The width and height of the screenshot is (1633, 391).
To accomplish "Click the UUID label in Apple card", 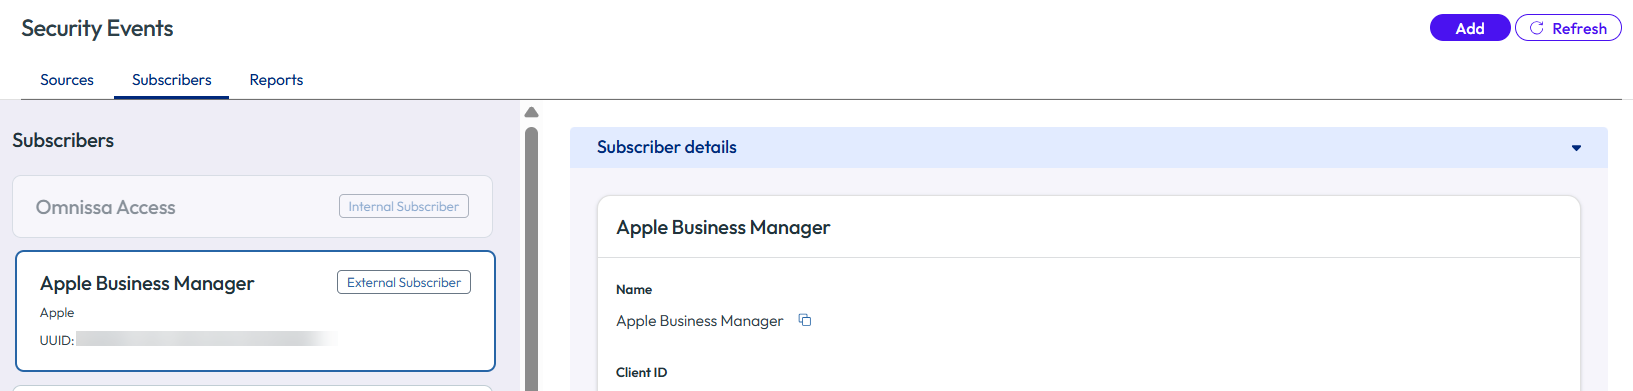I will 57,340.
